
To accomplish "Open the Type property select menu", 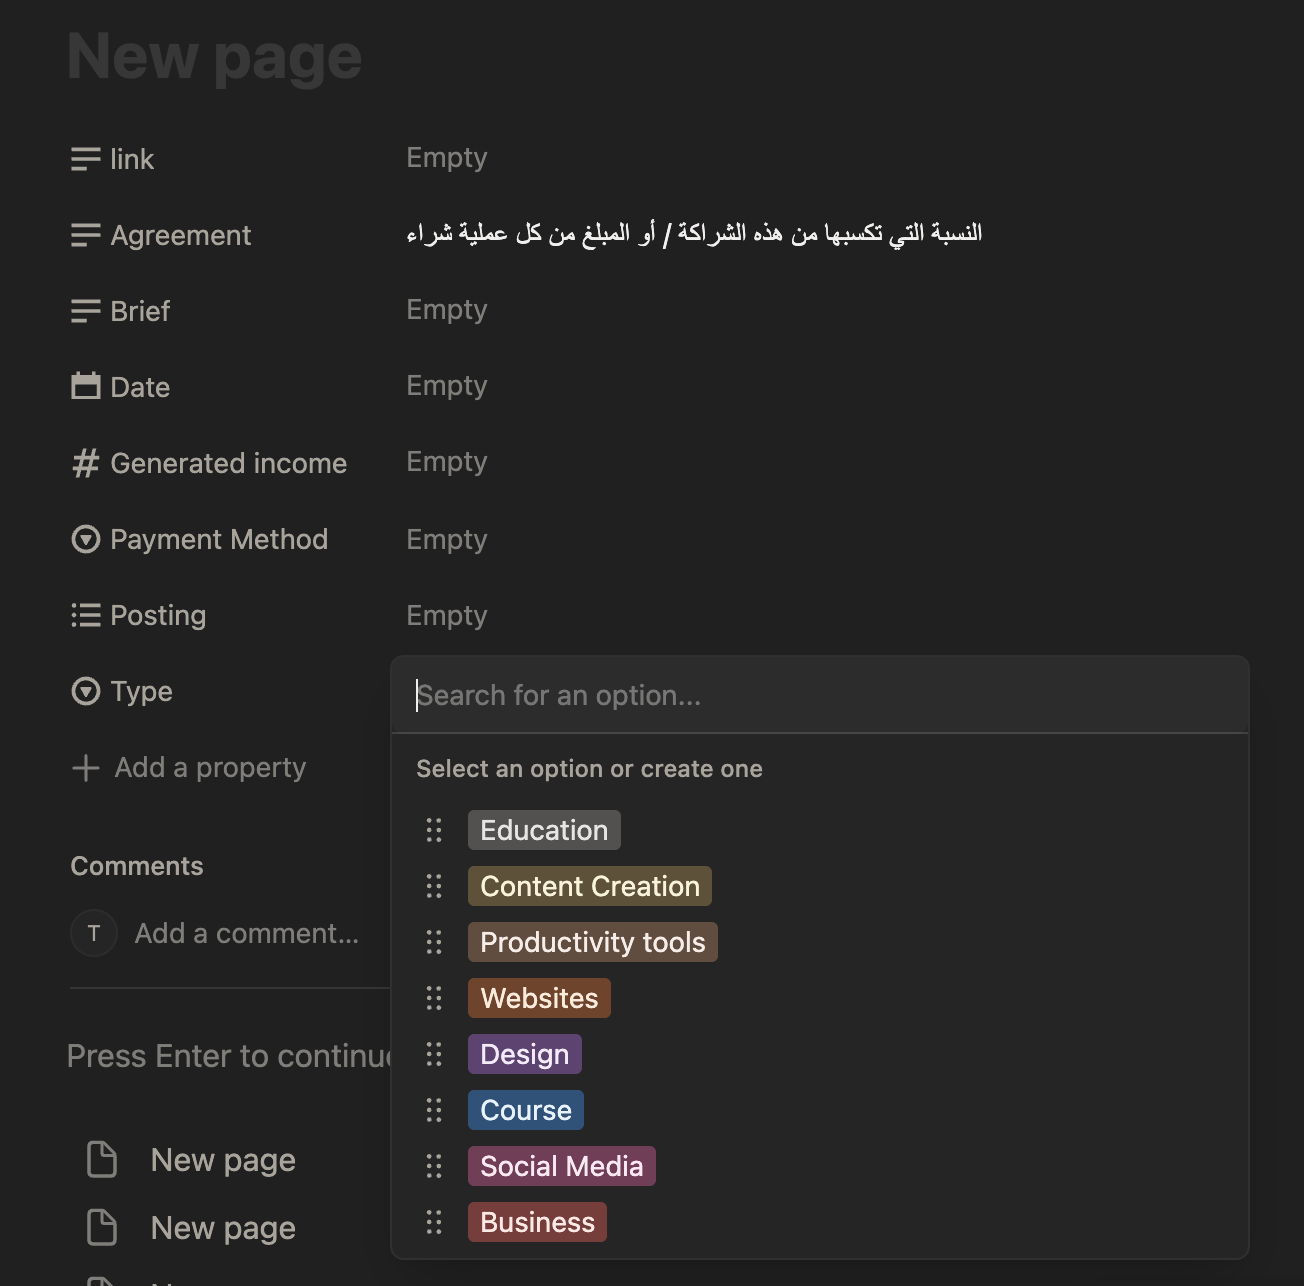I will pos(141,691).
